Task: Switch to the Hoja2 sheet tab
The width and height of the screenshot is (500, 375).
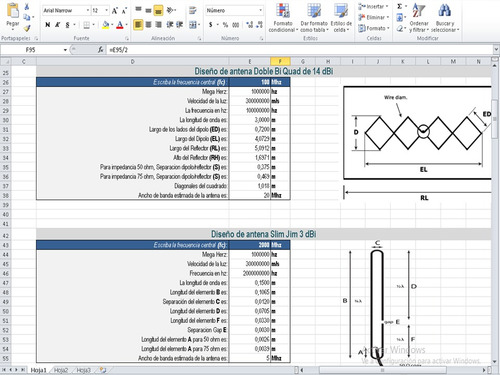Action: (x=61, y=370)
